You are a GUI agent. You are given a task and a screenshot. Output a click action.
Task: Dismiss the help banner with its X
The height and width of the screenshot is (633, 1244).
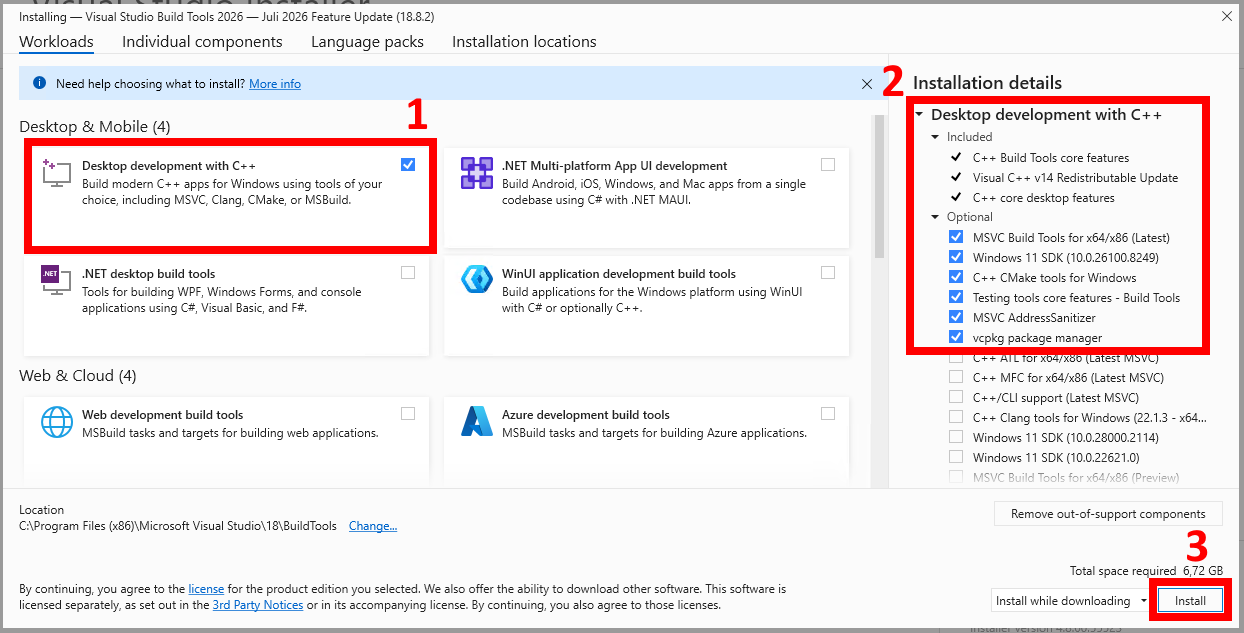coord(867,84)
